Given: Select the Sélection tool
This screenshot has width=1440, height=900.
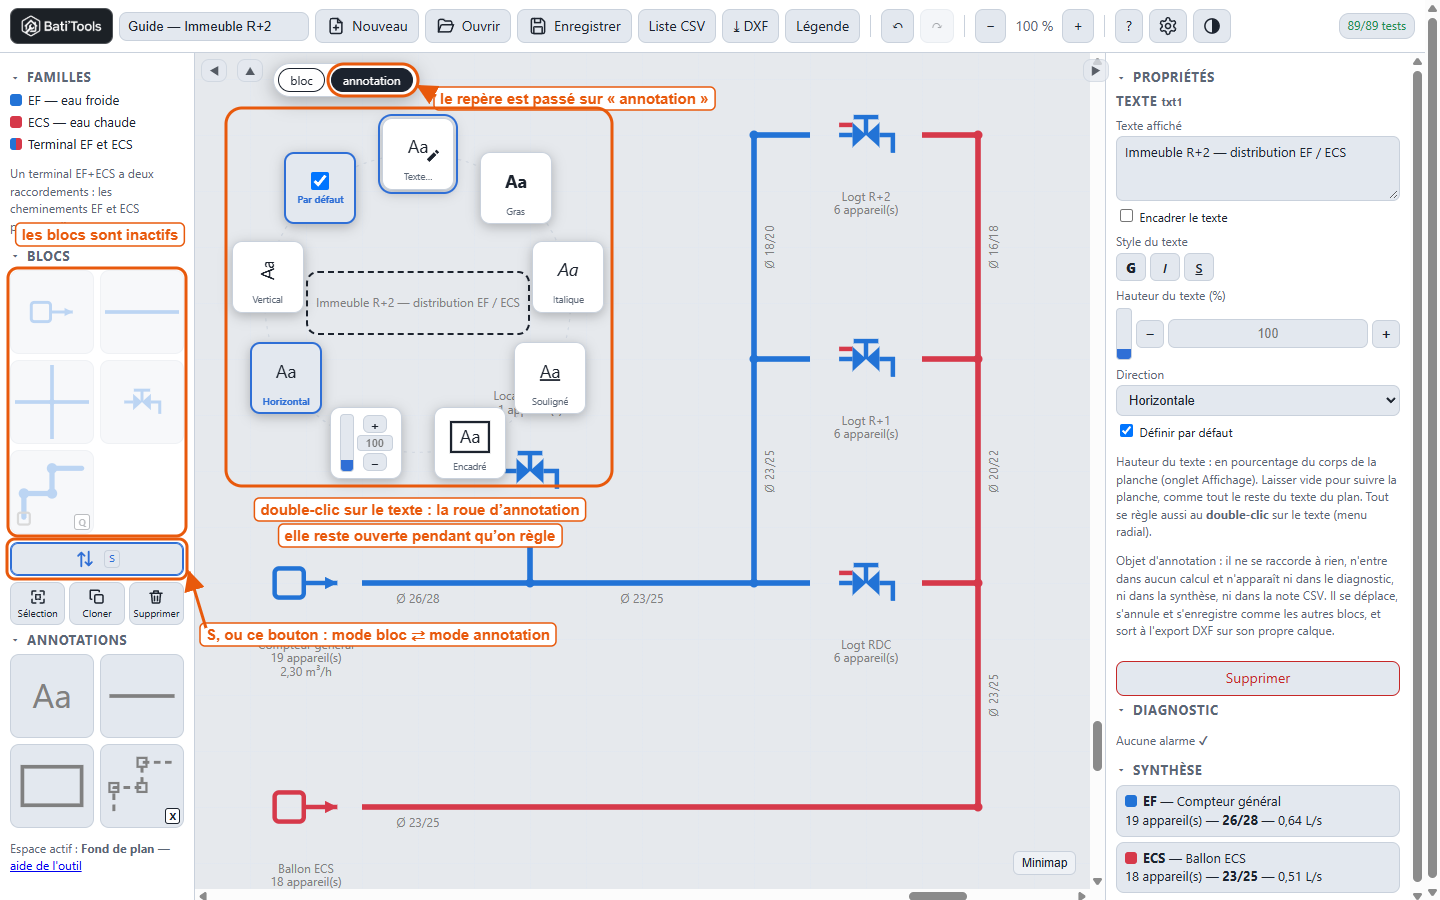Looking at the screenshot, I should tap(37, 603).
